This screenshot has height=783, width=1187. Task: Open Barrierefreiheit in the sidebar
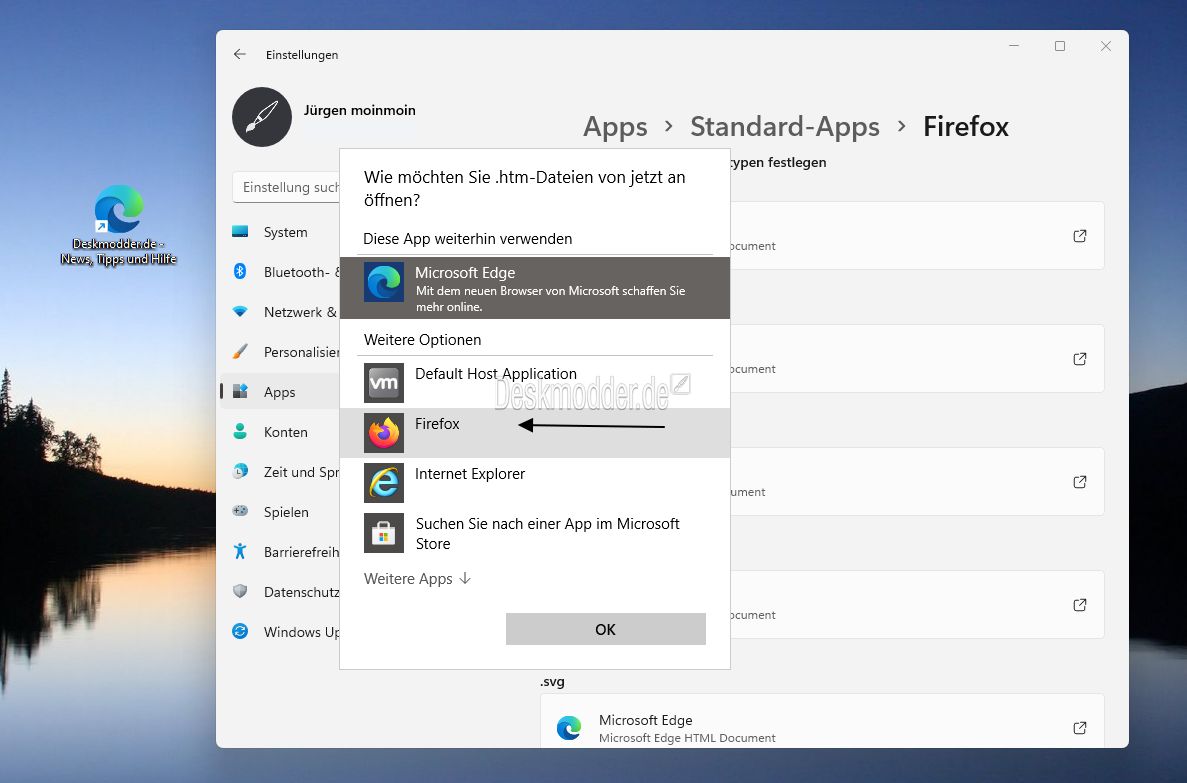[280, 552]
